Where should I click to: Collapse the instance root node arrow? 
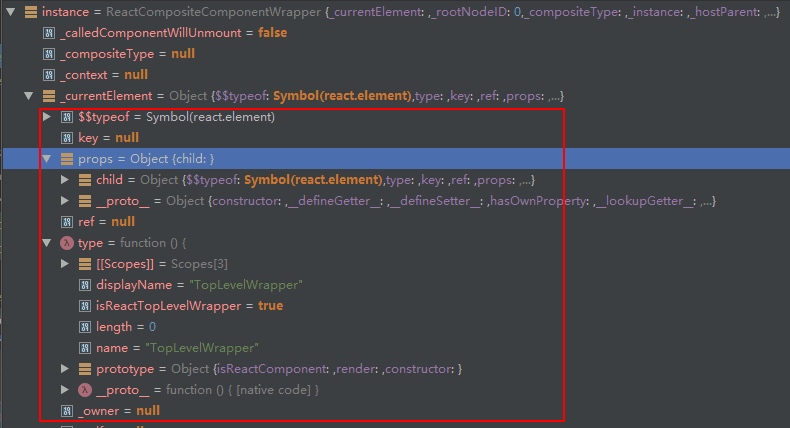[x=10, y=12]
